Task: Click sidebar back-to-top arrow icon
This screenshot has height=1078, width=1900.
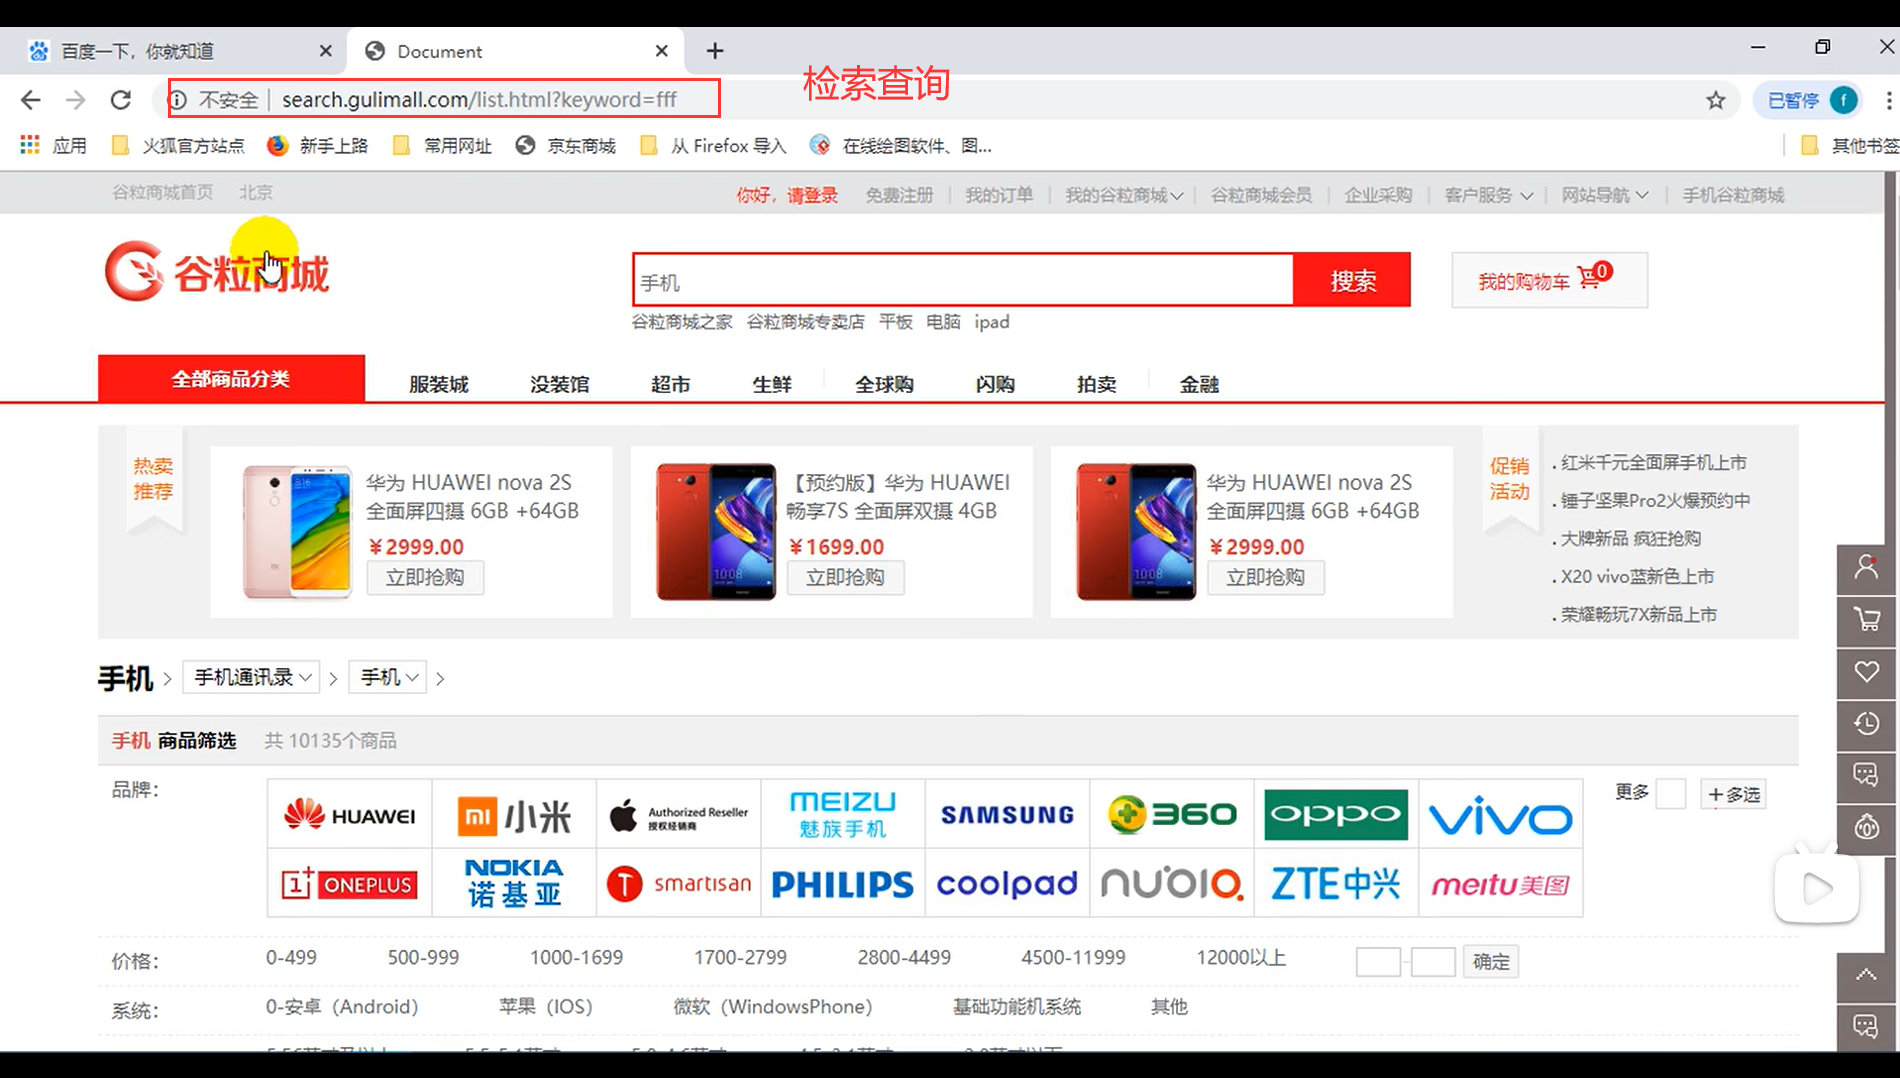Action: (x=1866, y=976)
